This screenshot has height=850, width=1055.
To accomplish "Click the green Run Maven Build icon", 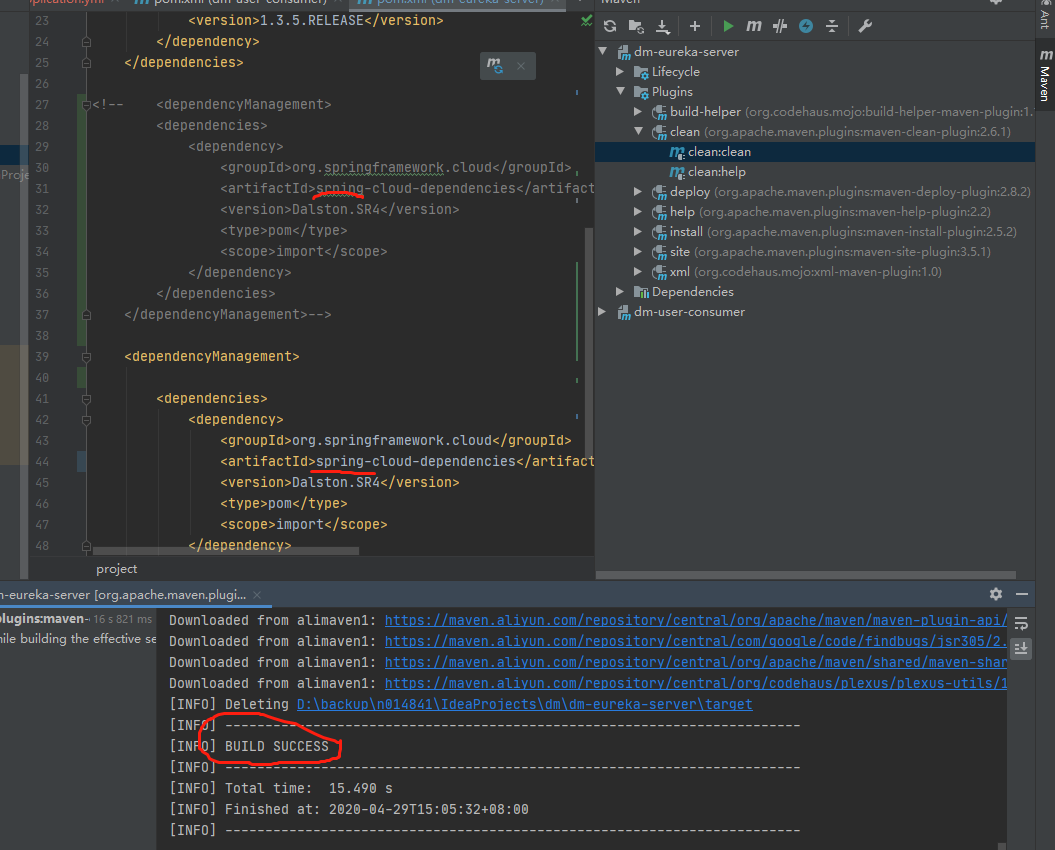I will 728,26.
